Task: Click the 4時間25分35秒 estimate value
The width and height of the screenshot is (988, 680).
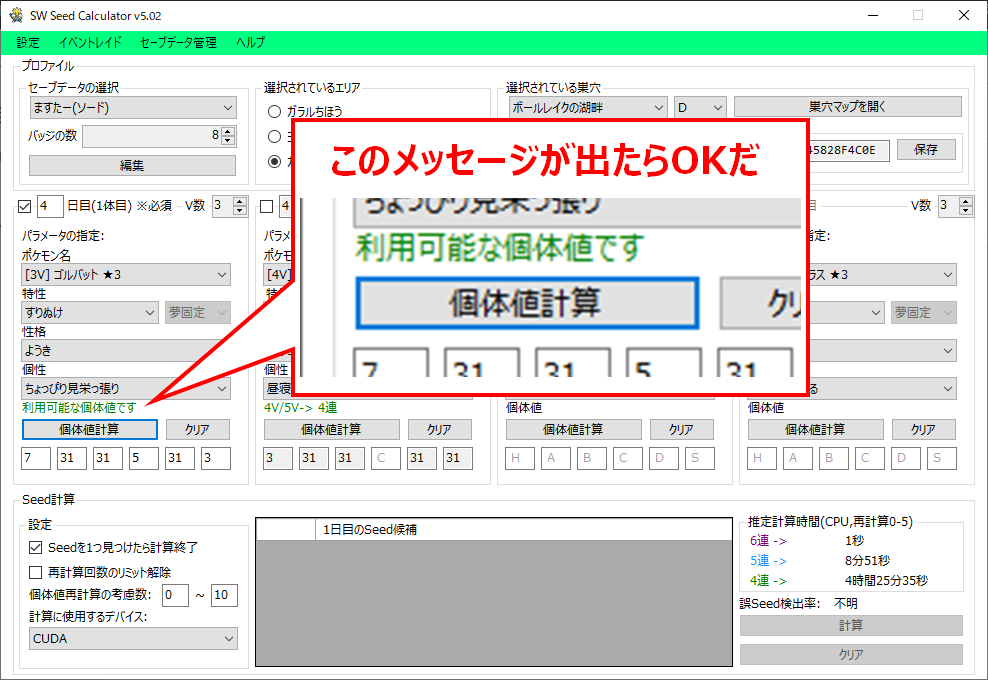Action: [x=886, y=580]
